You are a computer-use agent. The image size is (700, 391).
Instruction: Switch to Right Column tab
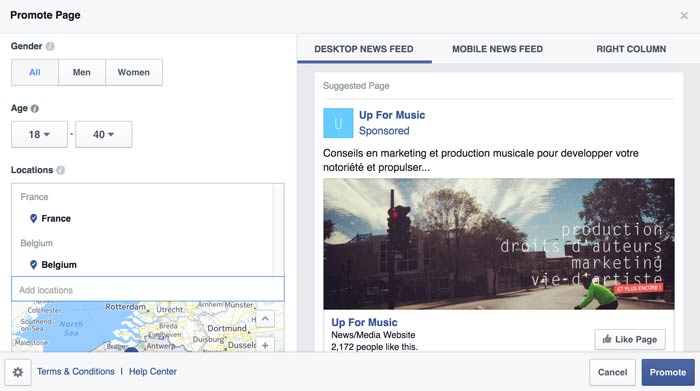631,49
